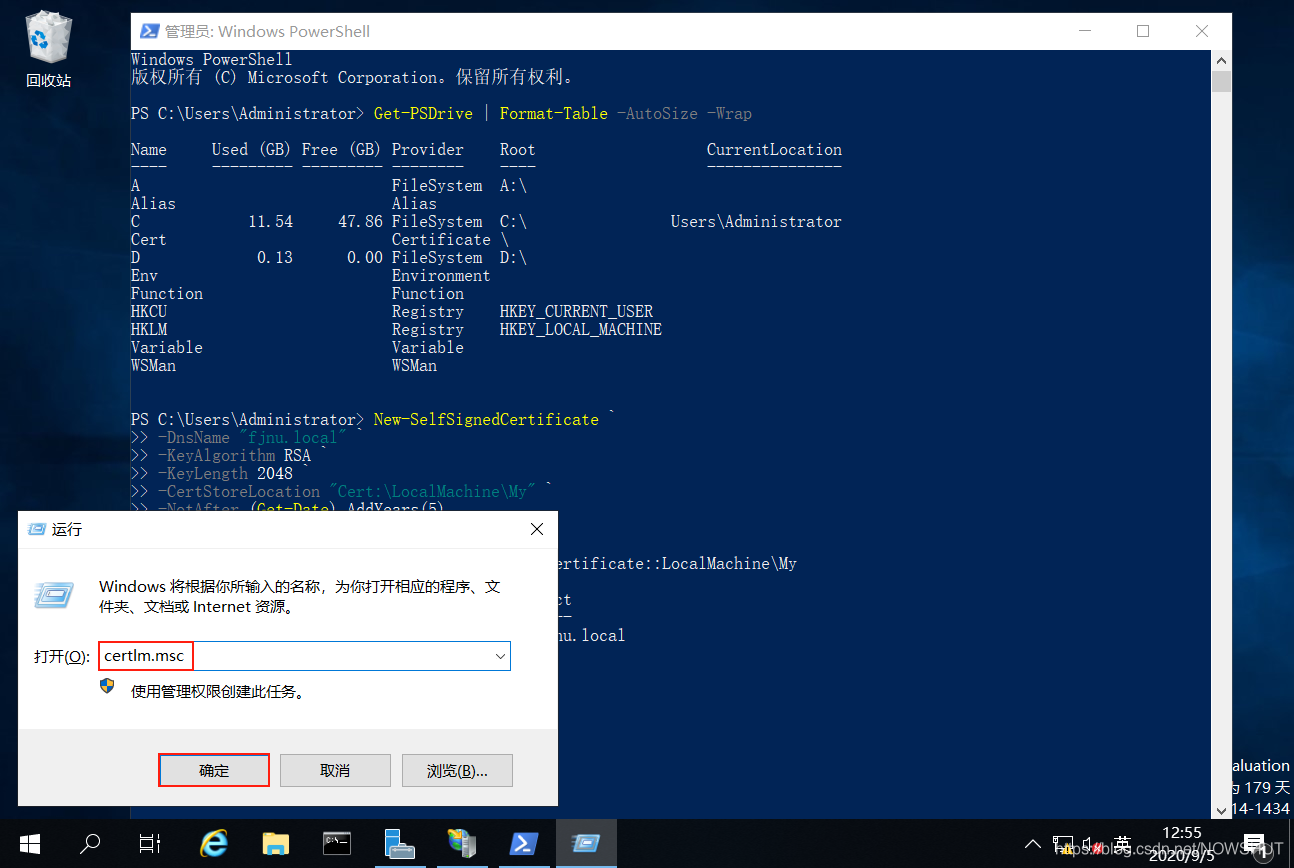Click 'Certificate' provider text

[441, 239]
